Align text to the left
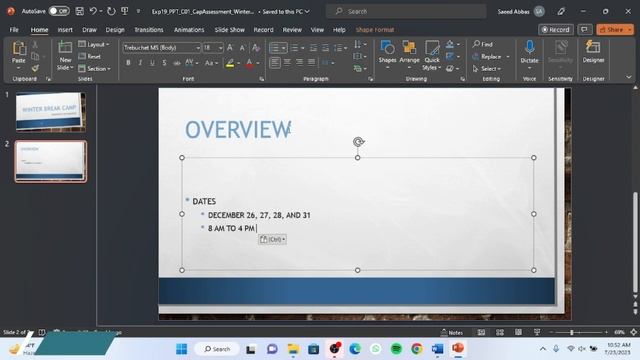This screenshot has height=360, width=640. click(x=275, y=62)
